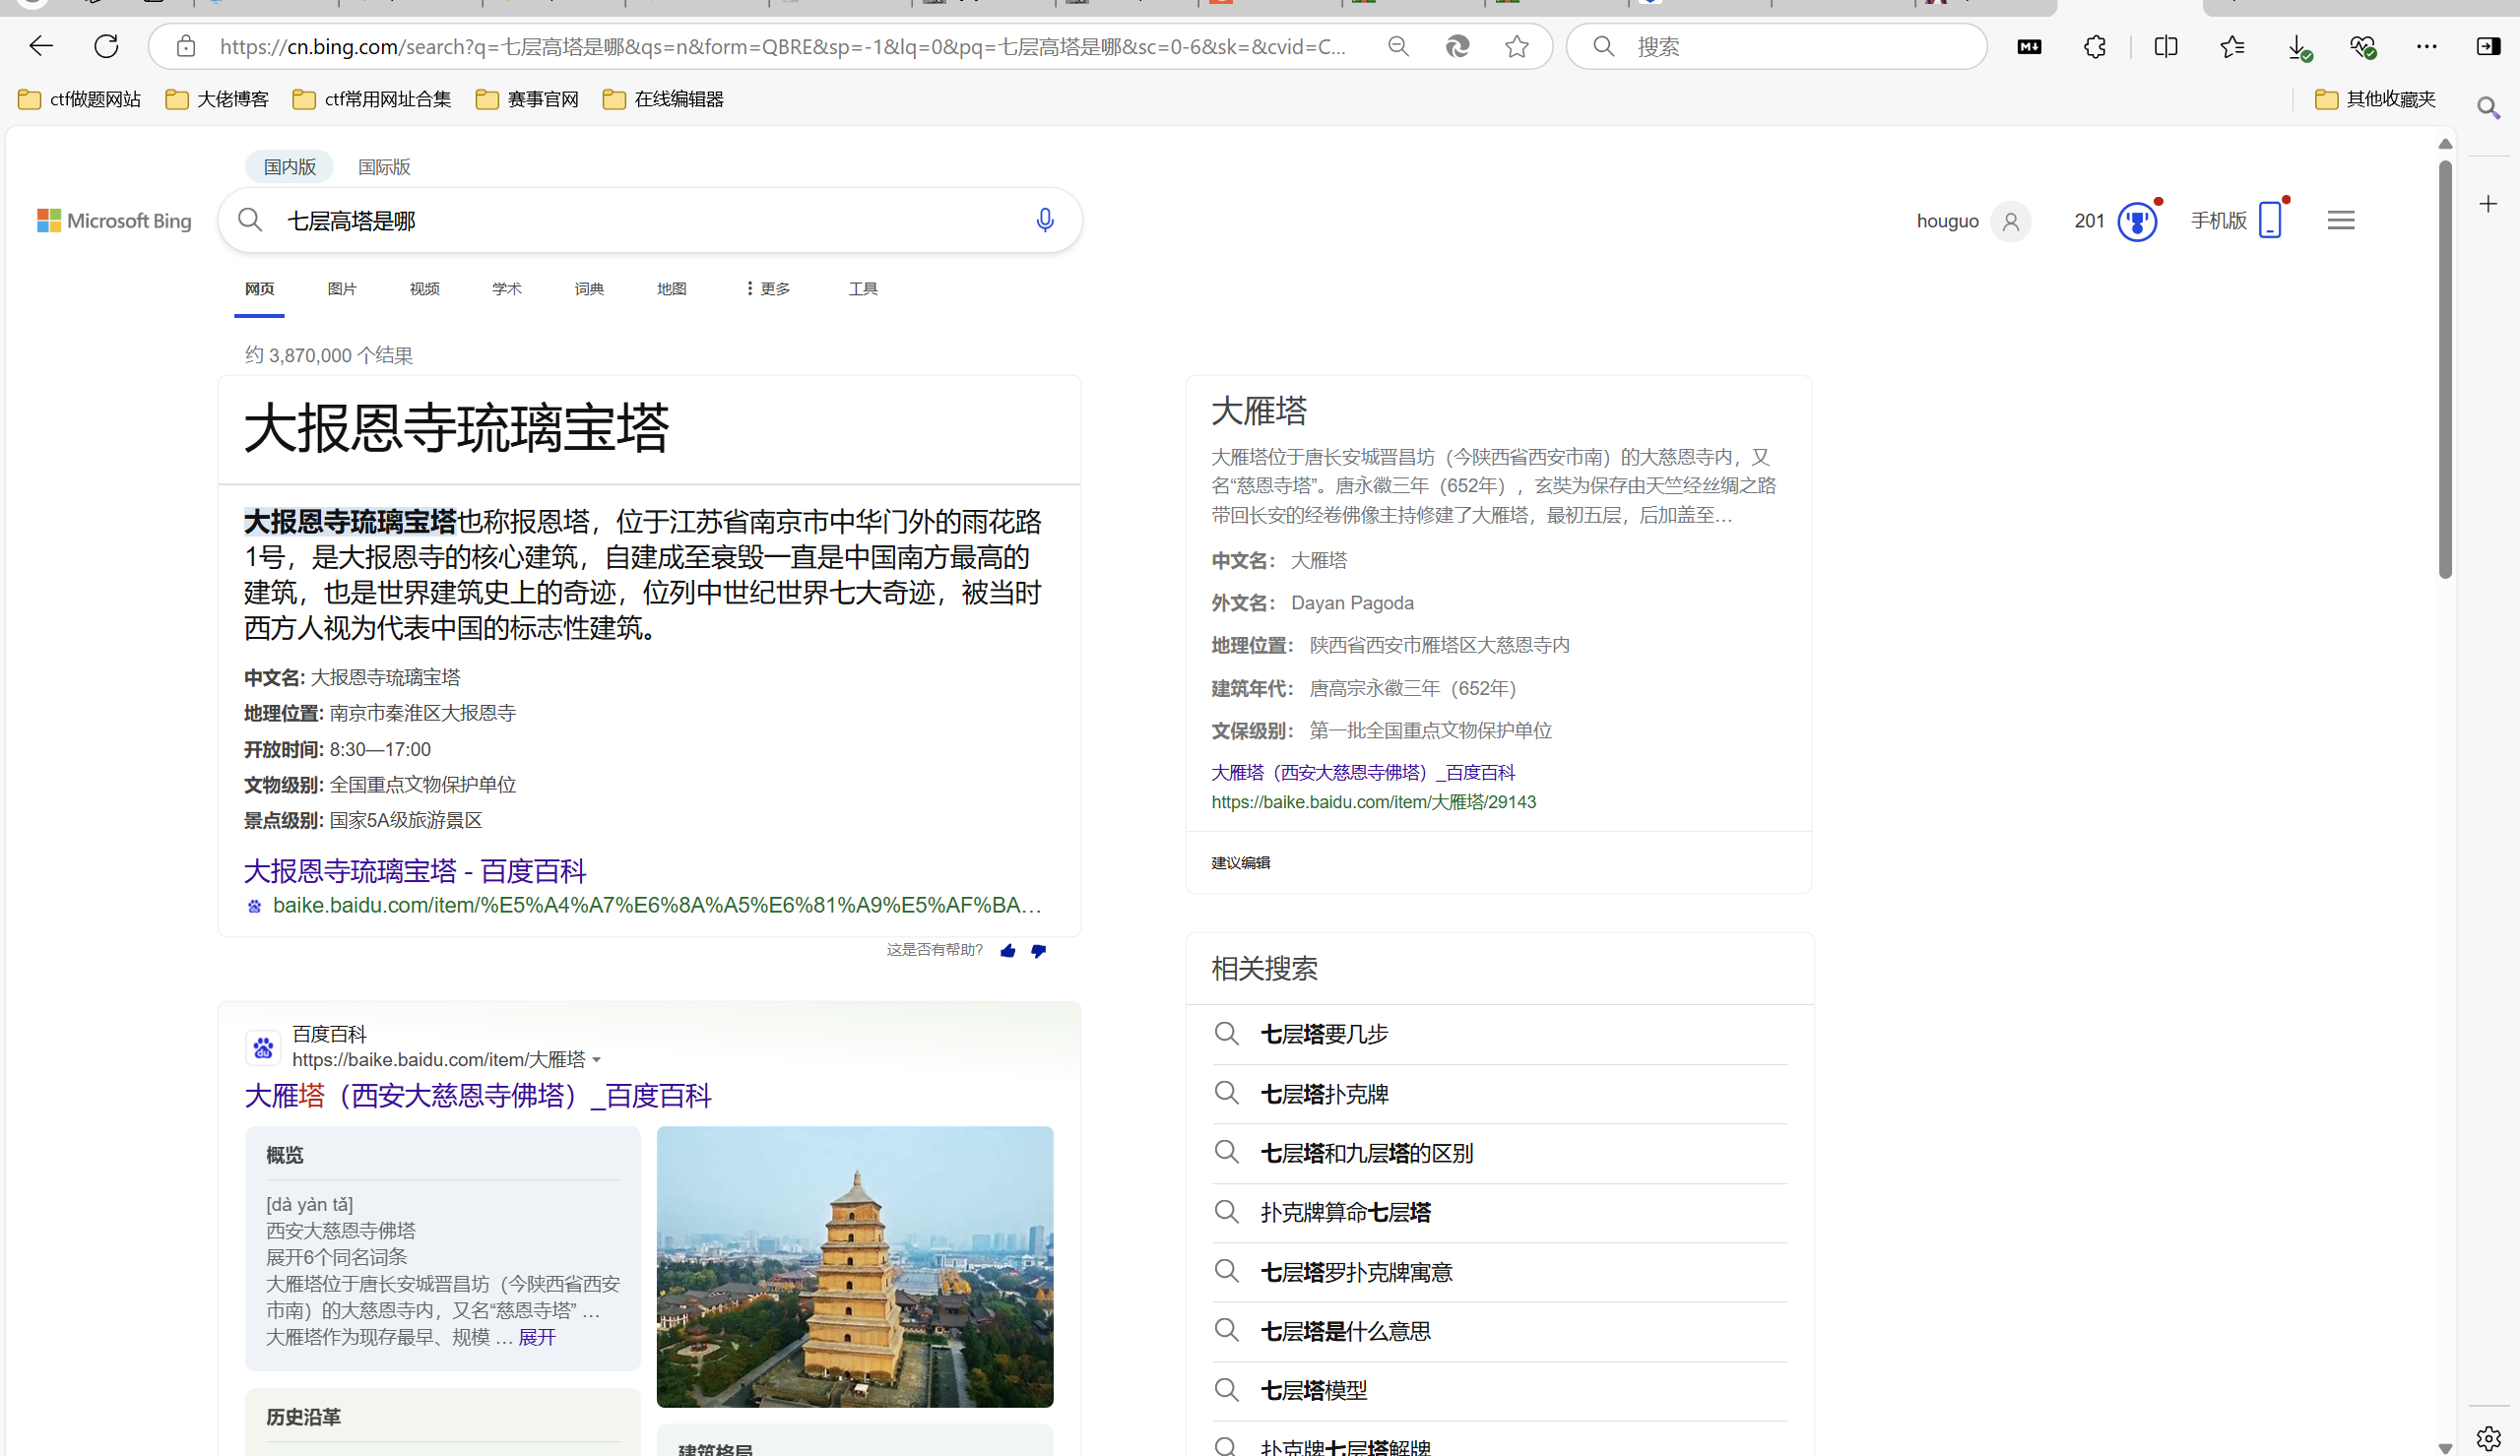Screen dimensions: 2520x1456
Task: Open sidebar settings gear icon
Action: pyautogui.click(x=2489, y=1438)
